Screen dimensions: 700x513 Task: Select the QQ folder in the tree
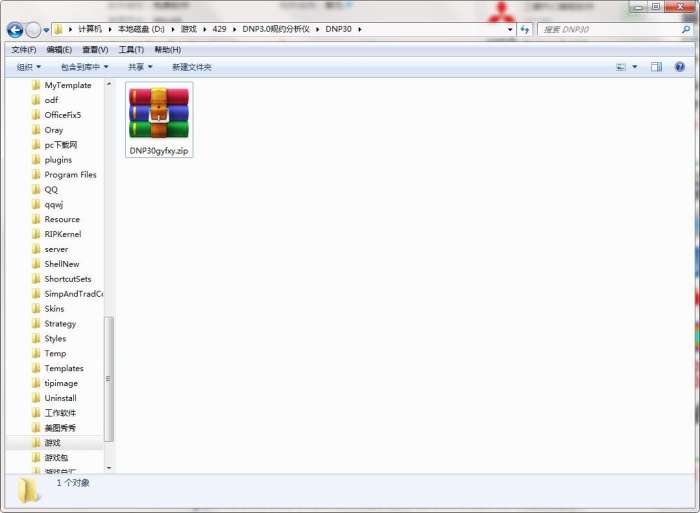click(x=45, y=189)
